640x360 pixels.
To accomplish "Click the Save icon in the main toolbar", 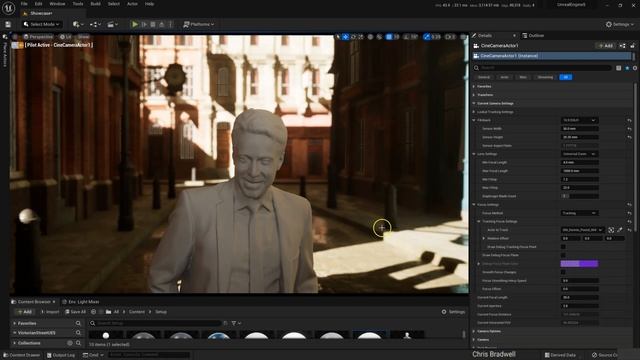I will (x=8, y=24).
